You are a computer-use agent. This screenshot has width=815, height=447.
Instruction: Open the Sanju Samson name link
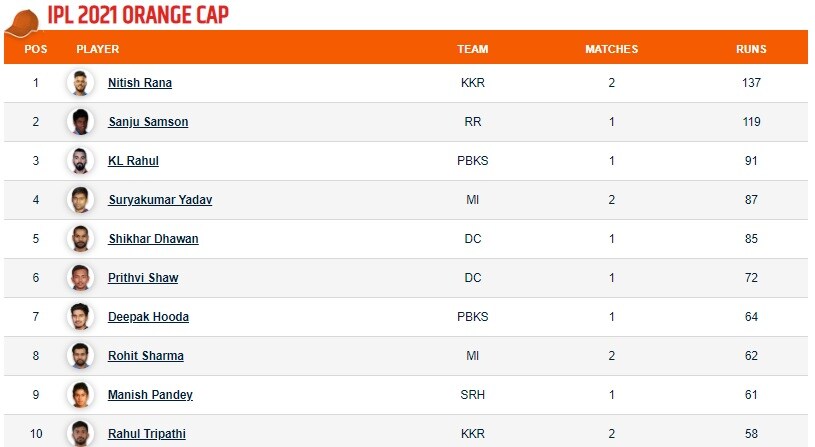pyautogui.click(x=148, y=122)
